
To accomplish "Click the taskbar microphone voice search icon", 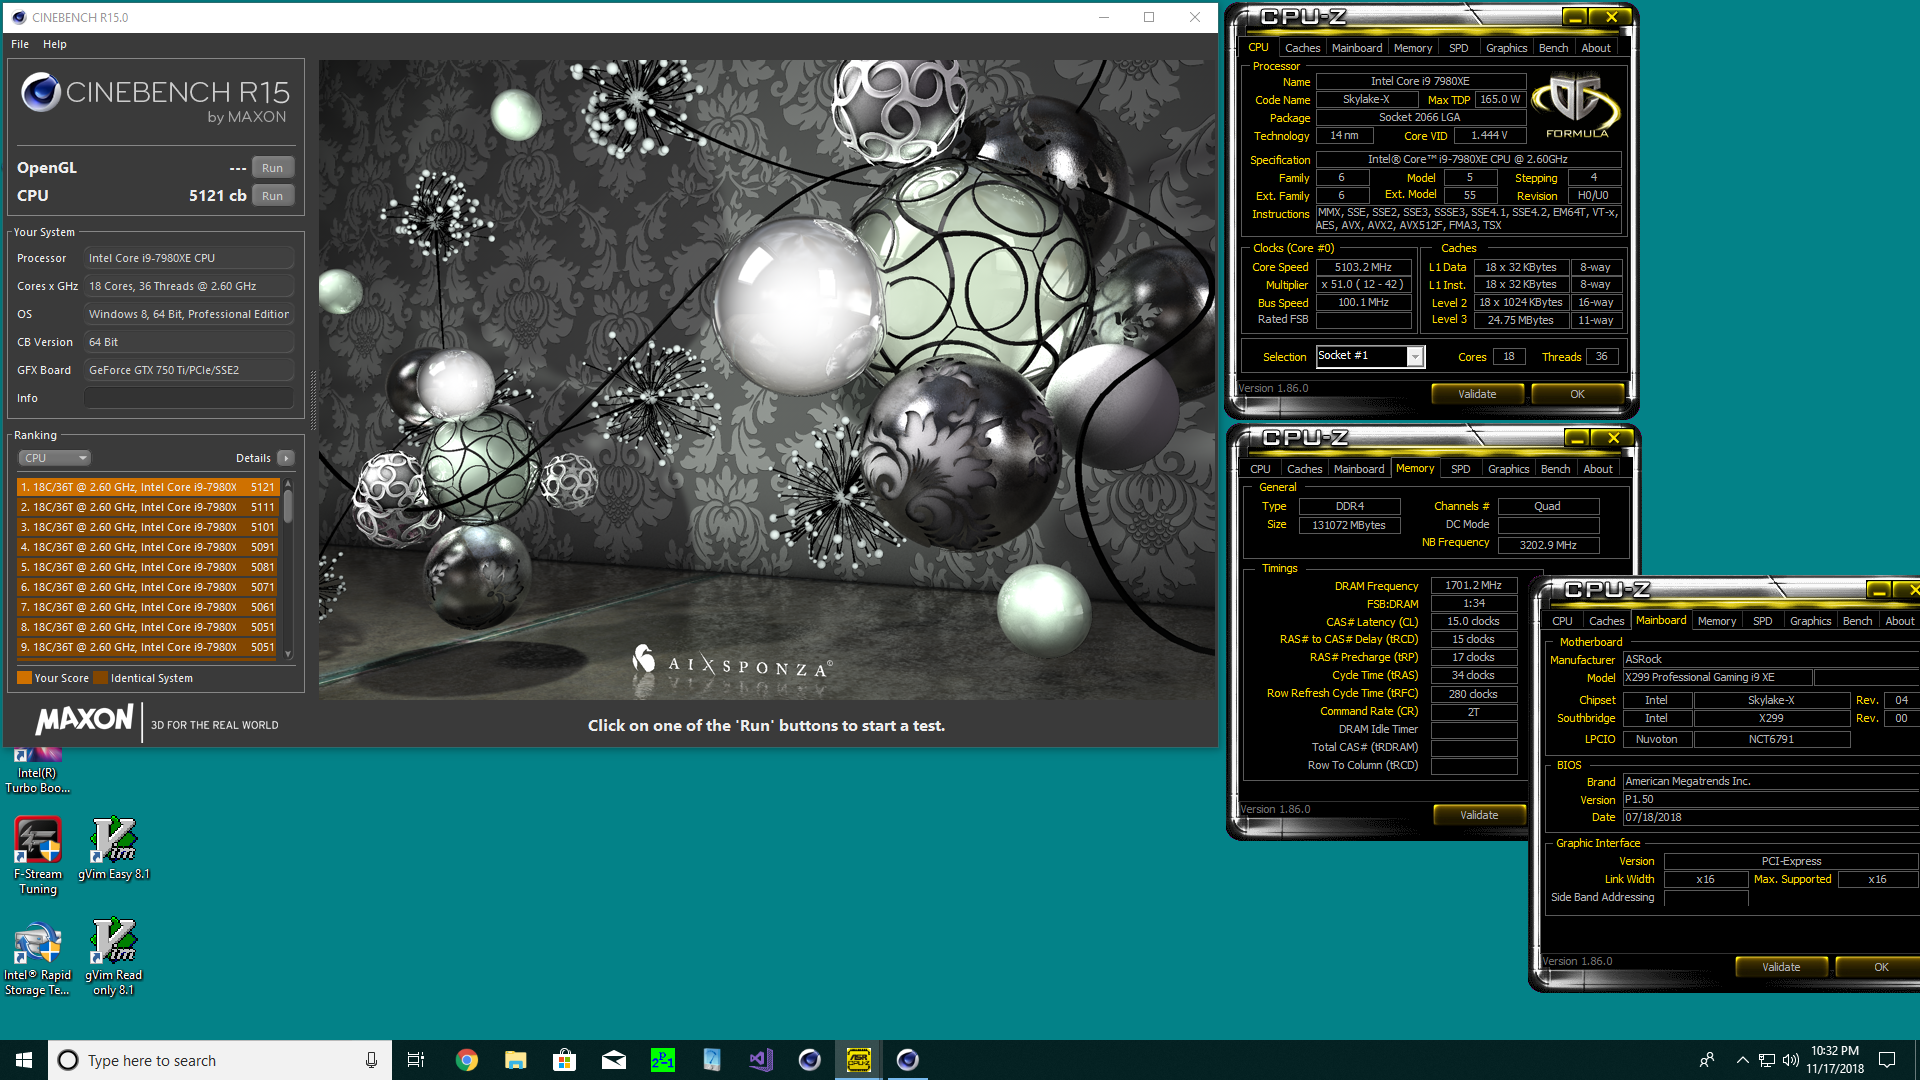I will point(371,1060).
